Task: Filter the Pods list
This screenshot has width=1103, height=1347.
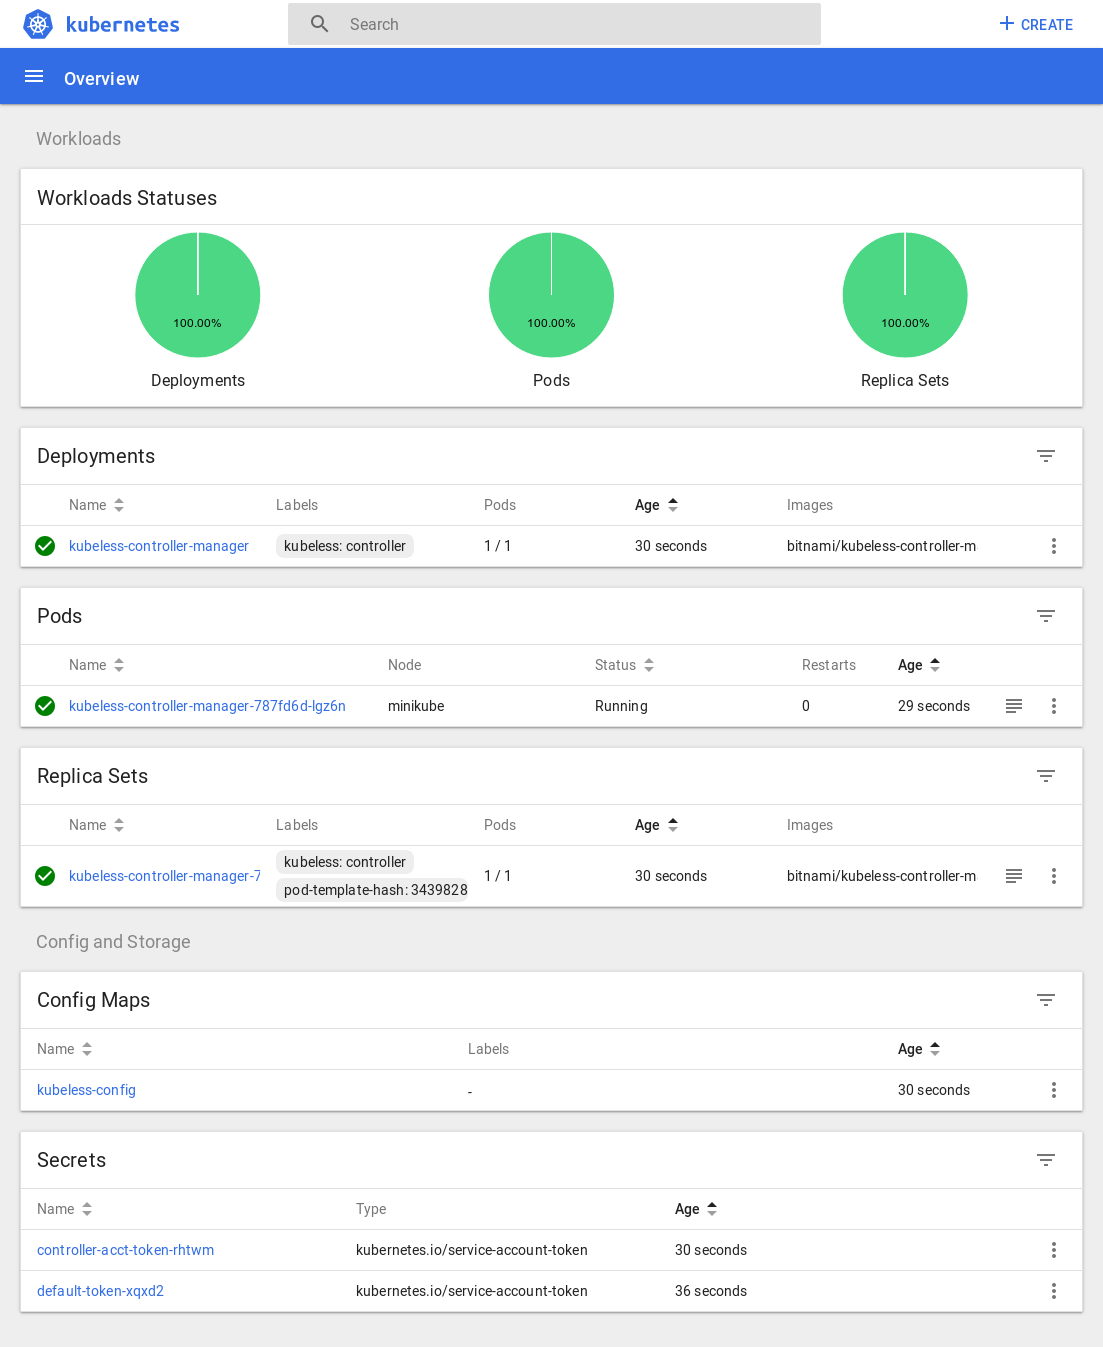Action: pos(1046,616)
